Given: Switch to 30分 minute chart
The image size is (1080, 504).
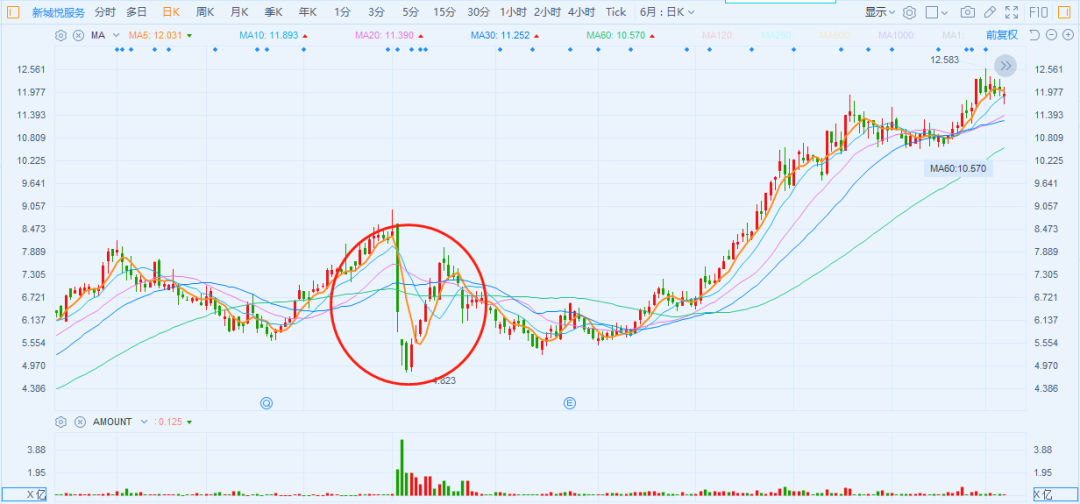Looking at the screenshot, I should (x=479, y=12).
